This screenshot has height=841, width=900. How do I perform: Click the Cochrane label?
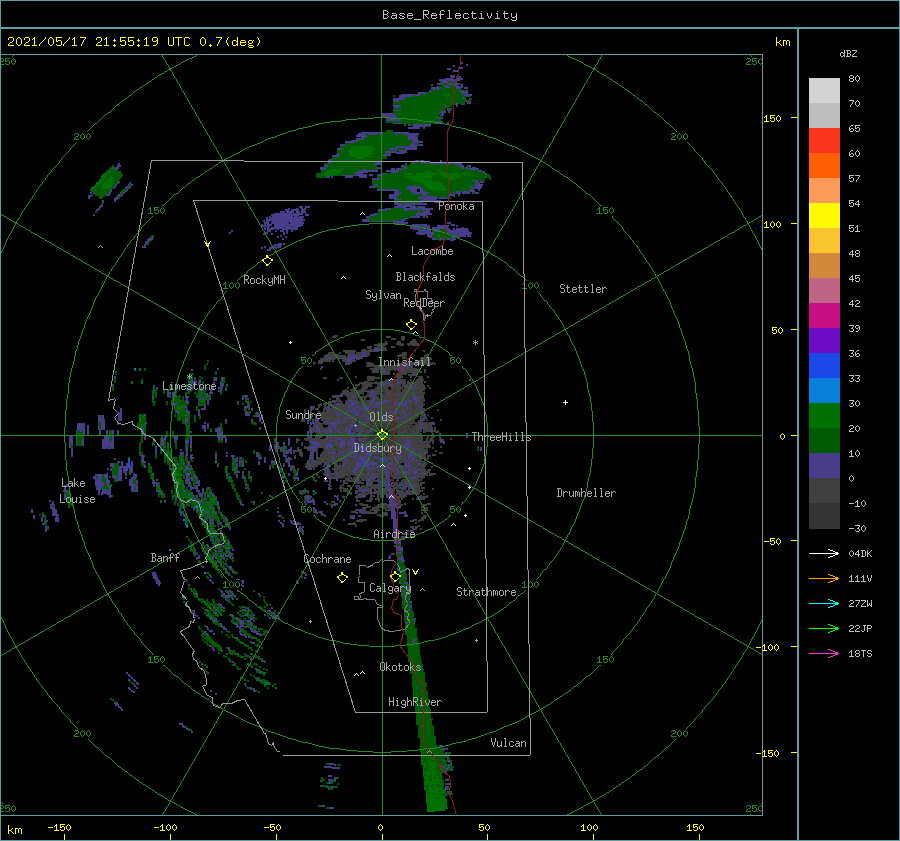[x=327, y=559]
